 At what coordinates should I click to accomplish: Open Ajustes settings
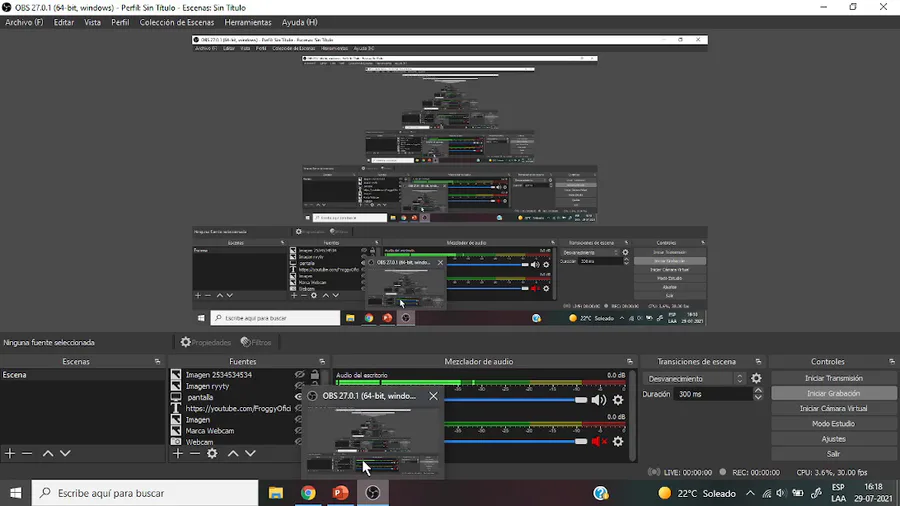[833, 439]
